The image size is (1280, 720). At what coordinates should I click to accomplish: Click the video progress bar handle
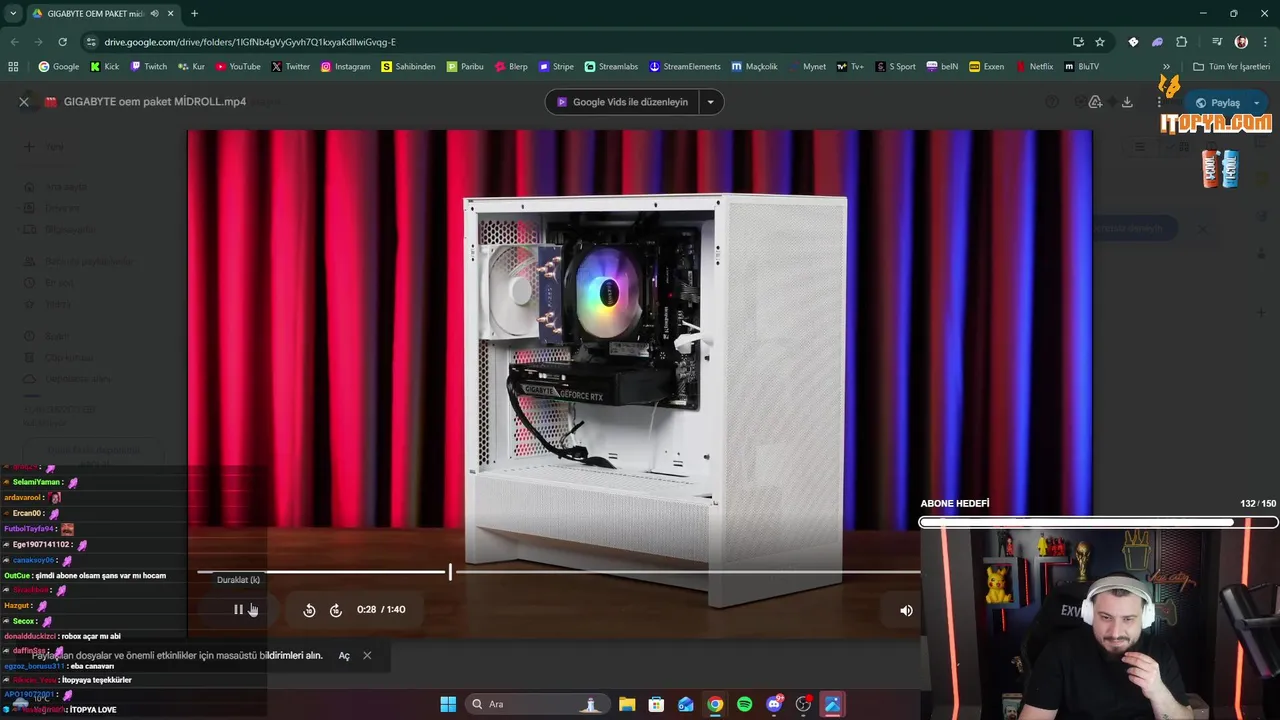(x=450, y=572)
